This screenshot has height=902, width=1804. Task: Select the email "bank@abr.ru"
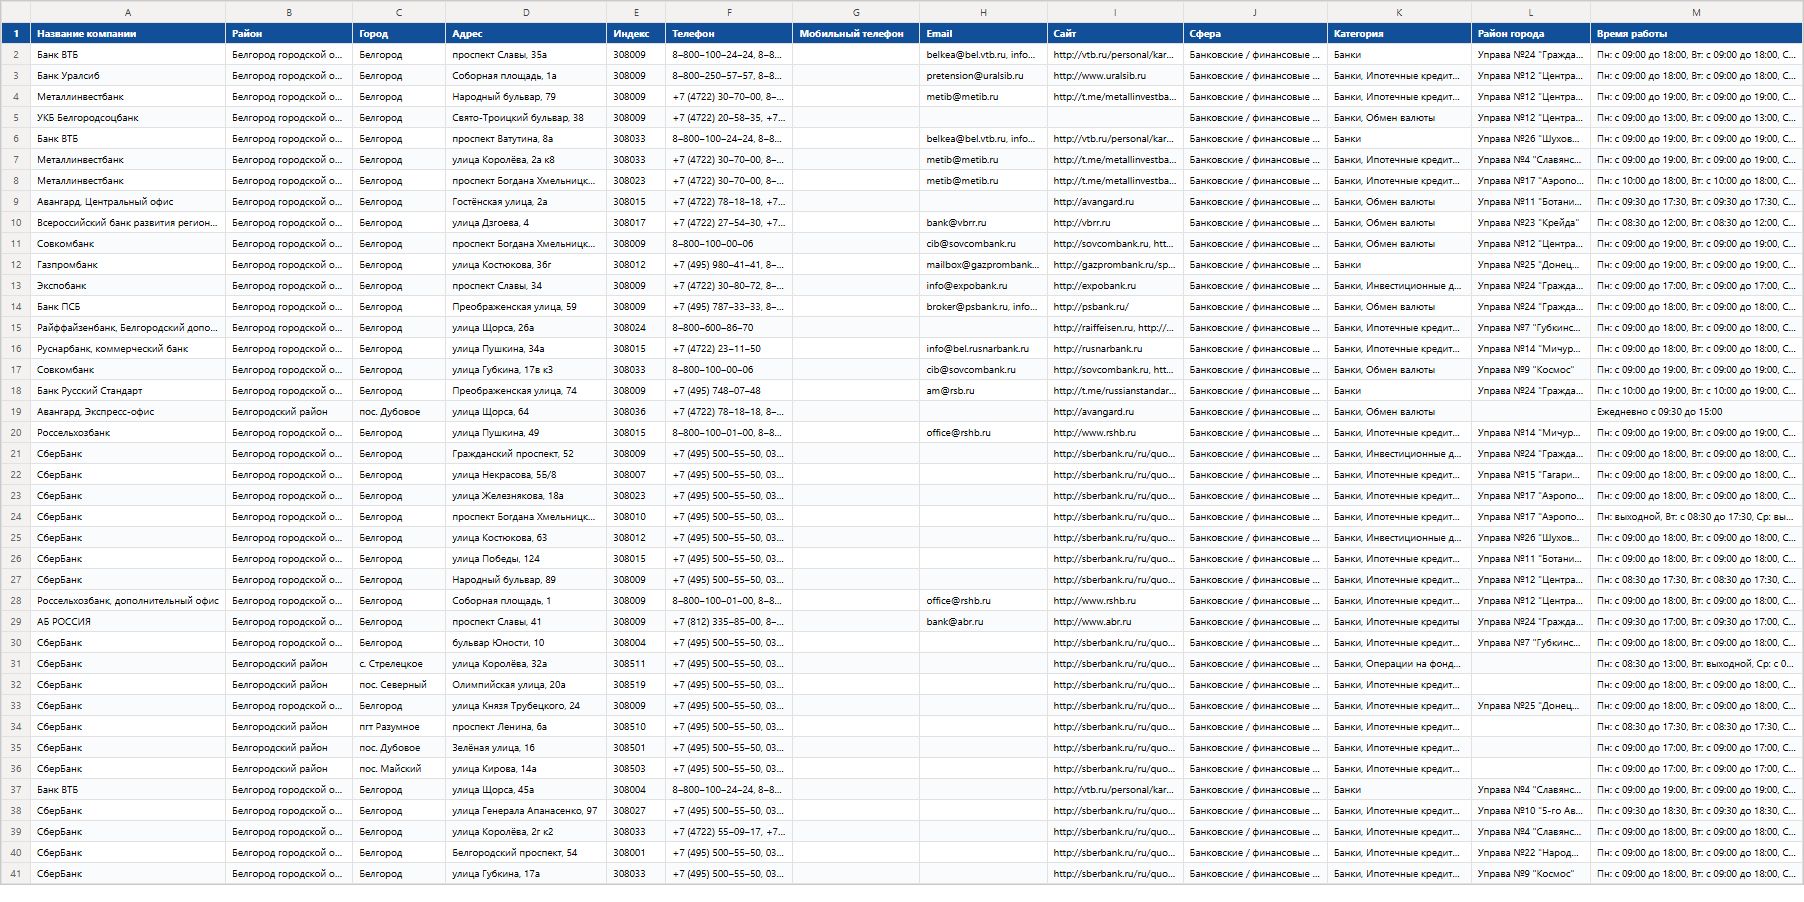[983, 622]
